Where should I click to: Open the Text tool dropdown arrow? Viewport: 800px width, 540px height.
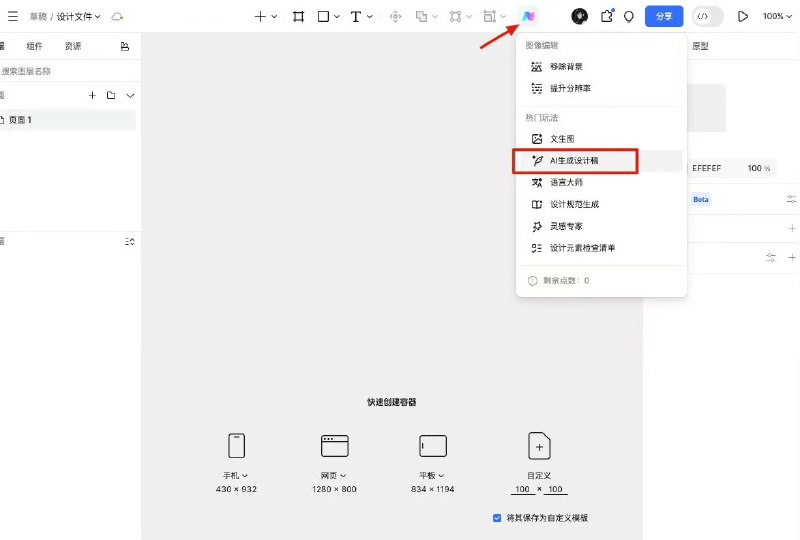click(x=370, y=16)
